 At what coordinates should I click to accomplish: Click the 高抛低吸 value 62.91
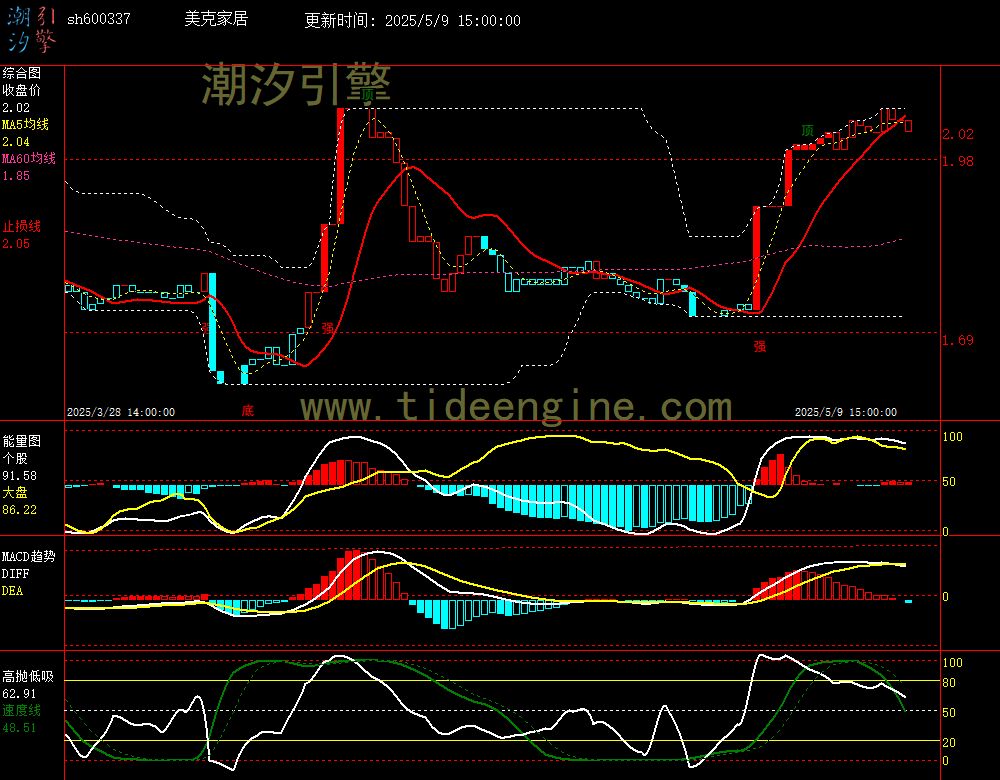point(19,694)
